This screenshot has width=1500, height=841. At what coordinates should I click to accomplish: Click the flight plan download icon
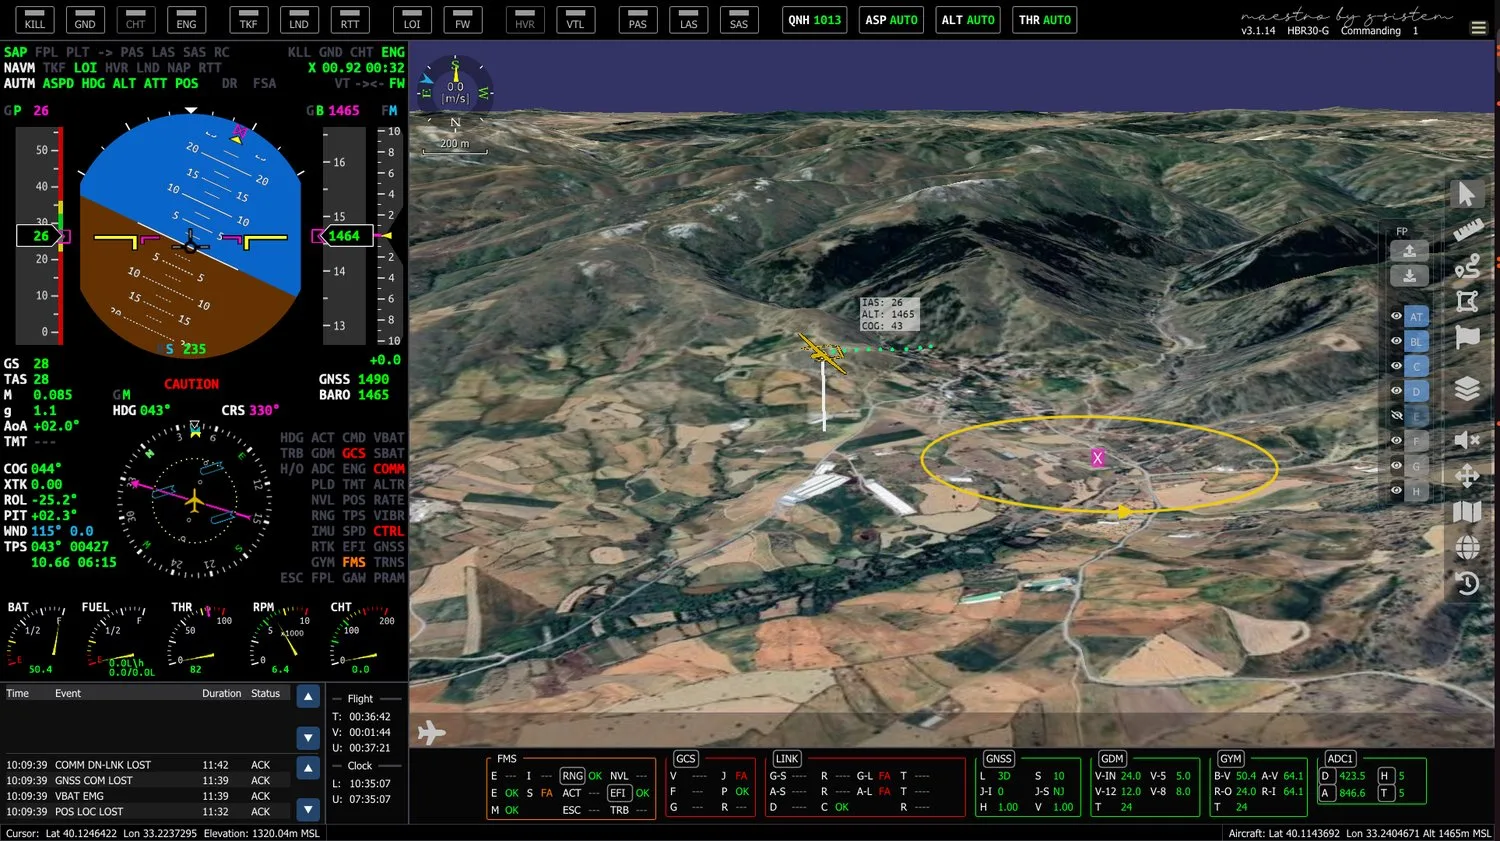pyautogui.click(x=1409, y=276)
